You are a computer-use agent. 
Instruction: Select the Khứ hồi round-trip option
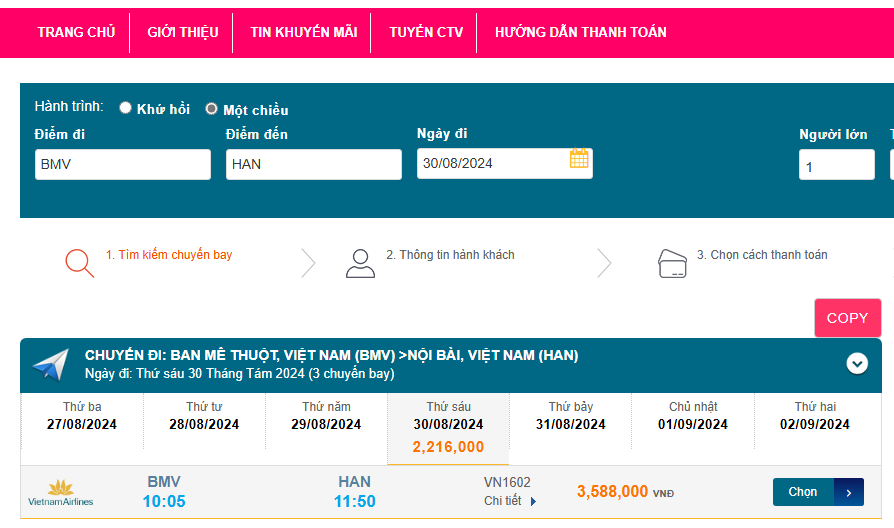point(126,108)
